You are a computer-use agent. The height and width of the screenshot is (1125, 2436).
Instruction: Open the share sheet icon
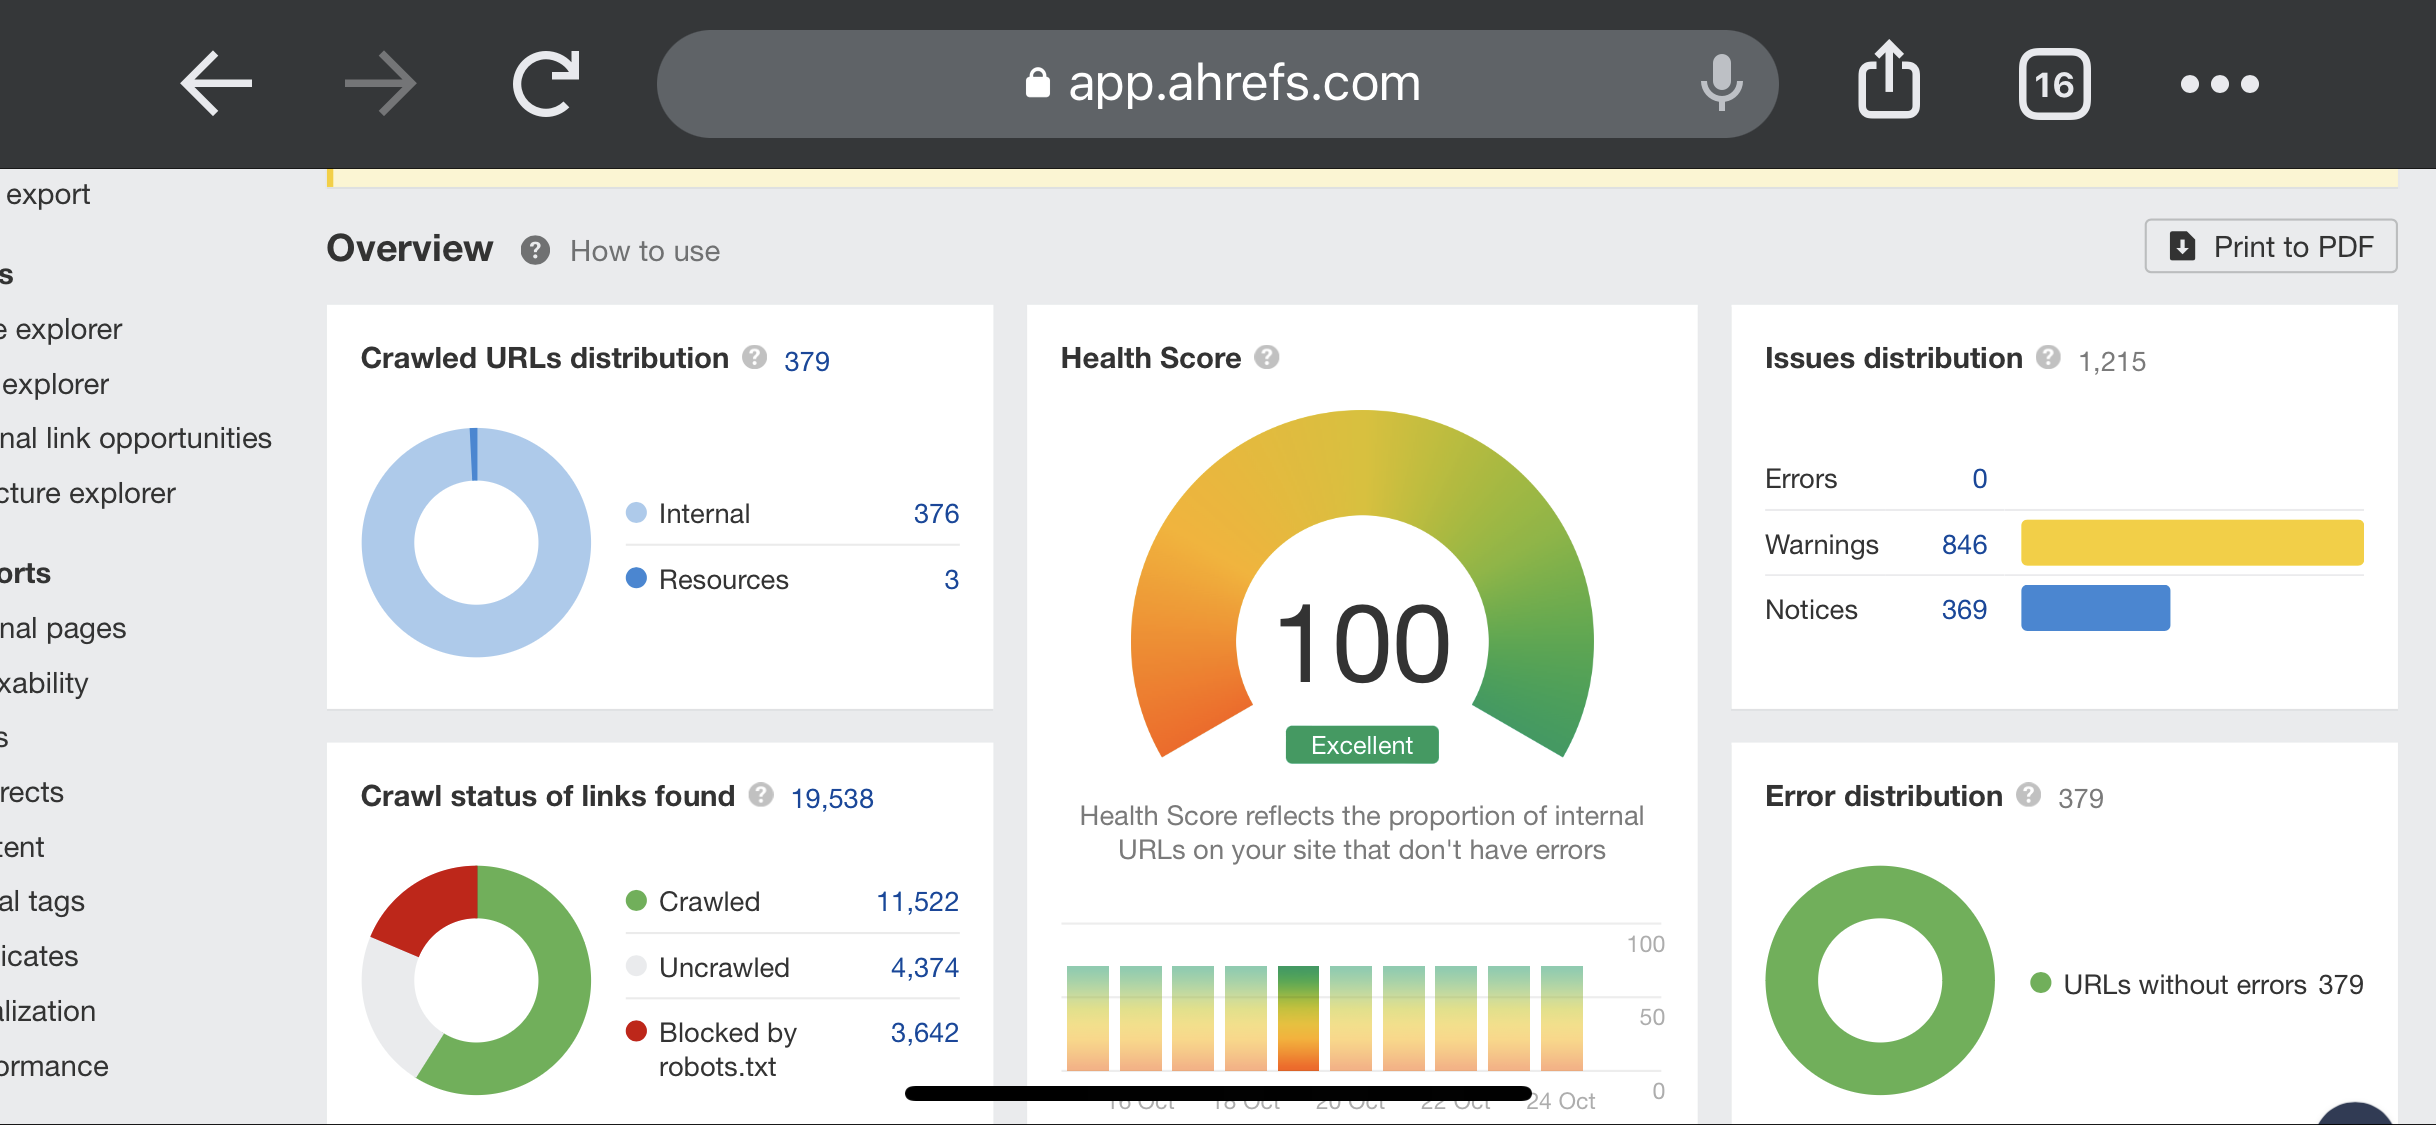1888,82
